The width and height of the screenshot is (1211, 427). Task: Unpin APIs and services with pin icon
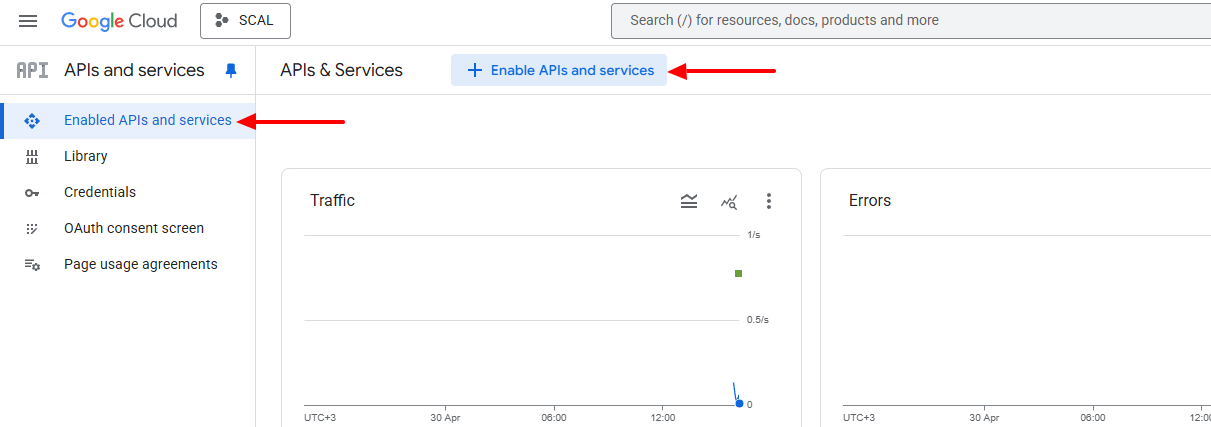(231, 70)
